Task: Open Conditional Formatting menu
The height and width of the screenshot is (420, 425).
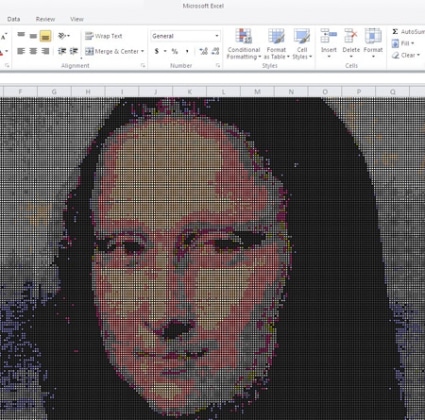Action: point(244,44)
